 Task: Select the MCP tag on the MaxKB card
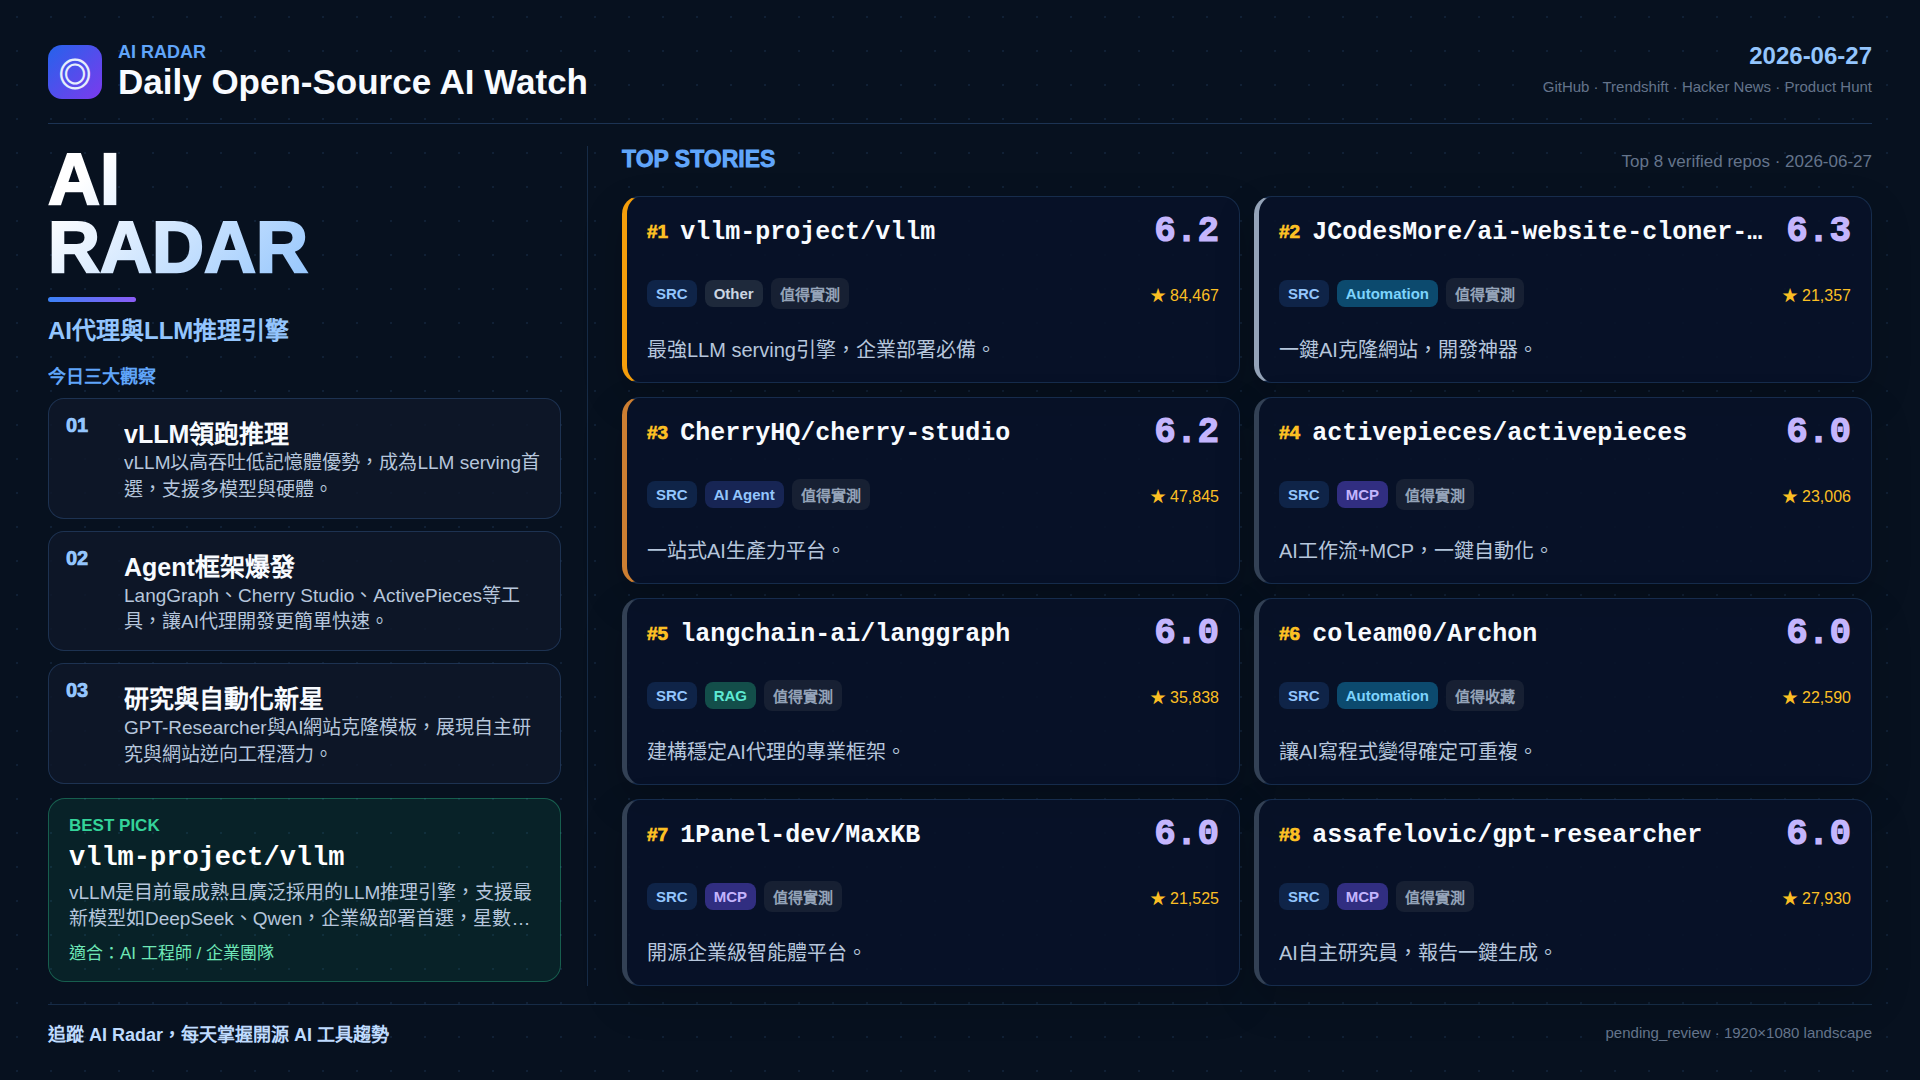(x=730, y=897)
